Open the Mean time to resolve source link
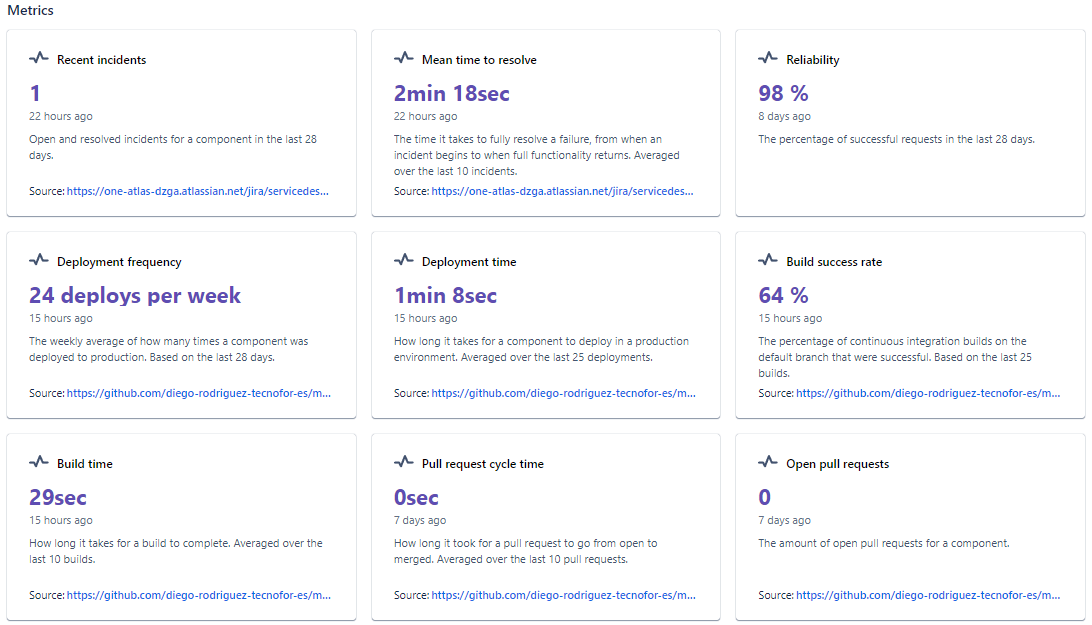Screen dimensions: 1092x625 click(562, 191)
